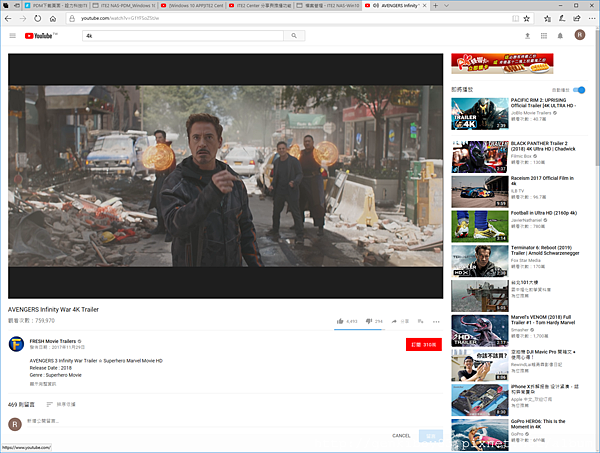The image size is (600, 453).
Task: Share the video via arrow icon
Action: pyautogui.click(x=394, y=321)
